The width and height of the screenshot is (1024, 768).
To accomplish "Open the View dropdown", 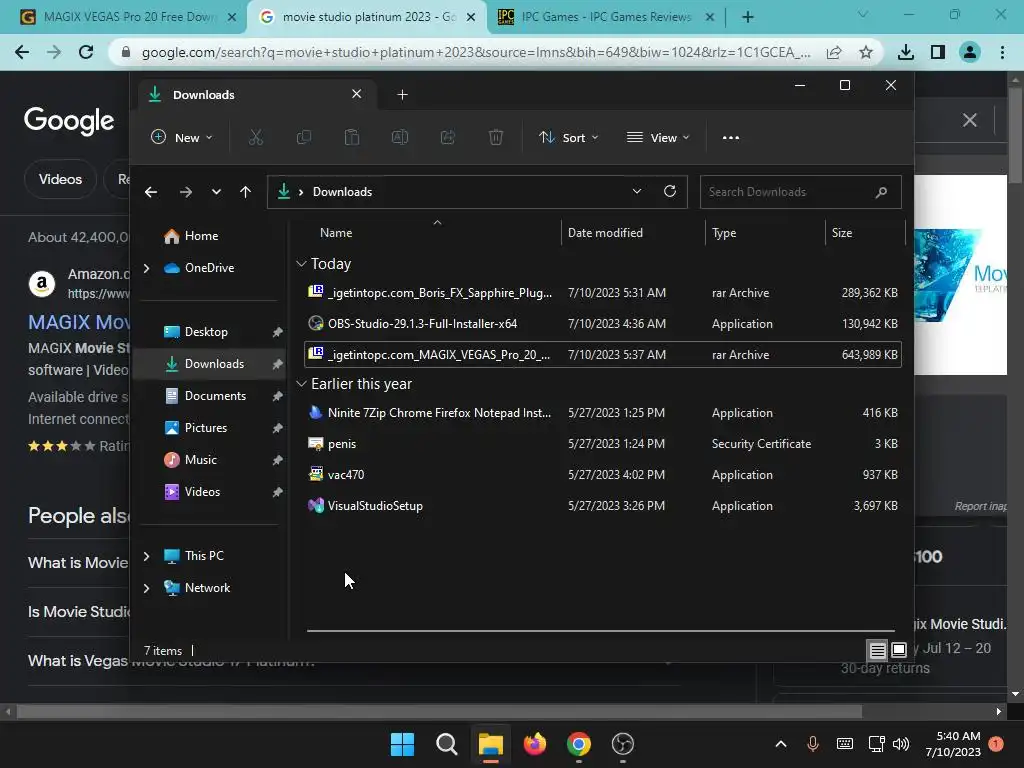I will point(658,138).
